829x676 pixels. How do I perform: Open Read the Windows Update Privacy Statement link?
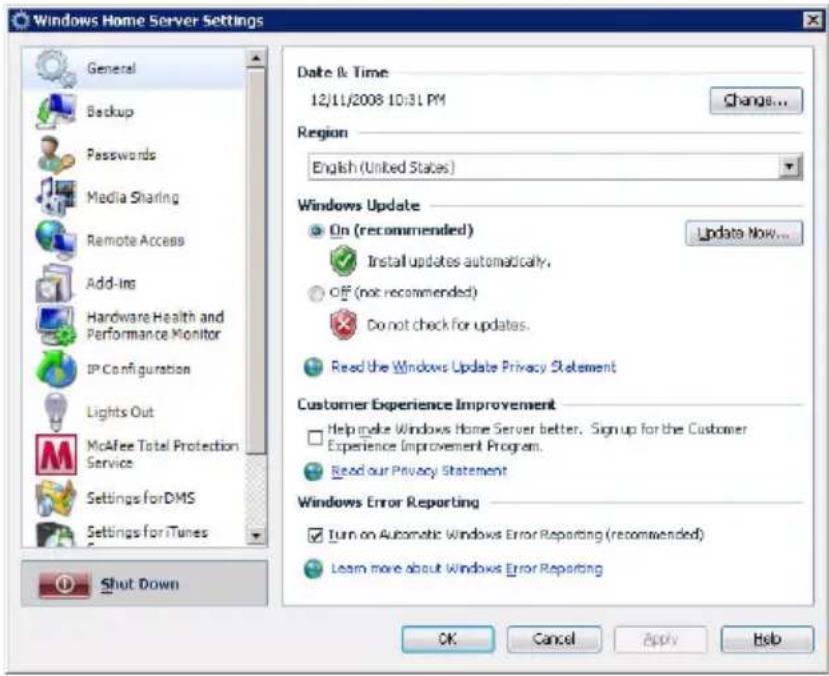473,367
